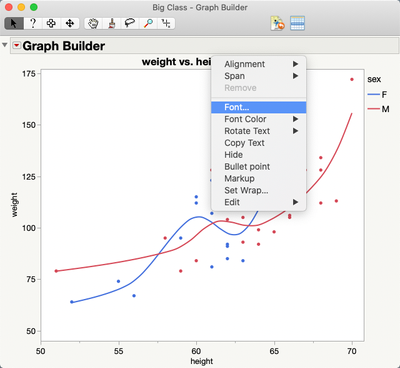Click the script recall icon beside data table
400x368 pixels.
point(278,23)
